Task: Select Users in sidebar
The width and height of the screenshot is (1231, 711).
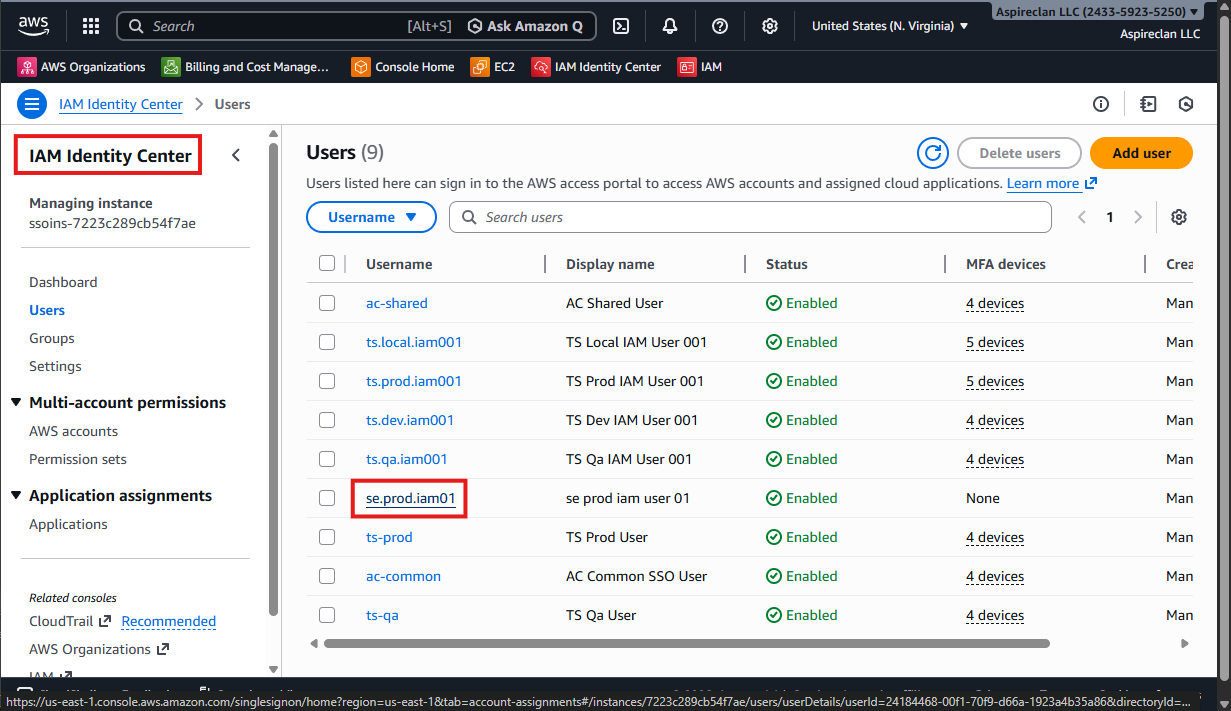Action: [47, 310]
